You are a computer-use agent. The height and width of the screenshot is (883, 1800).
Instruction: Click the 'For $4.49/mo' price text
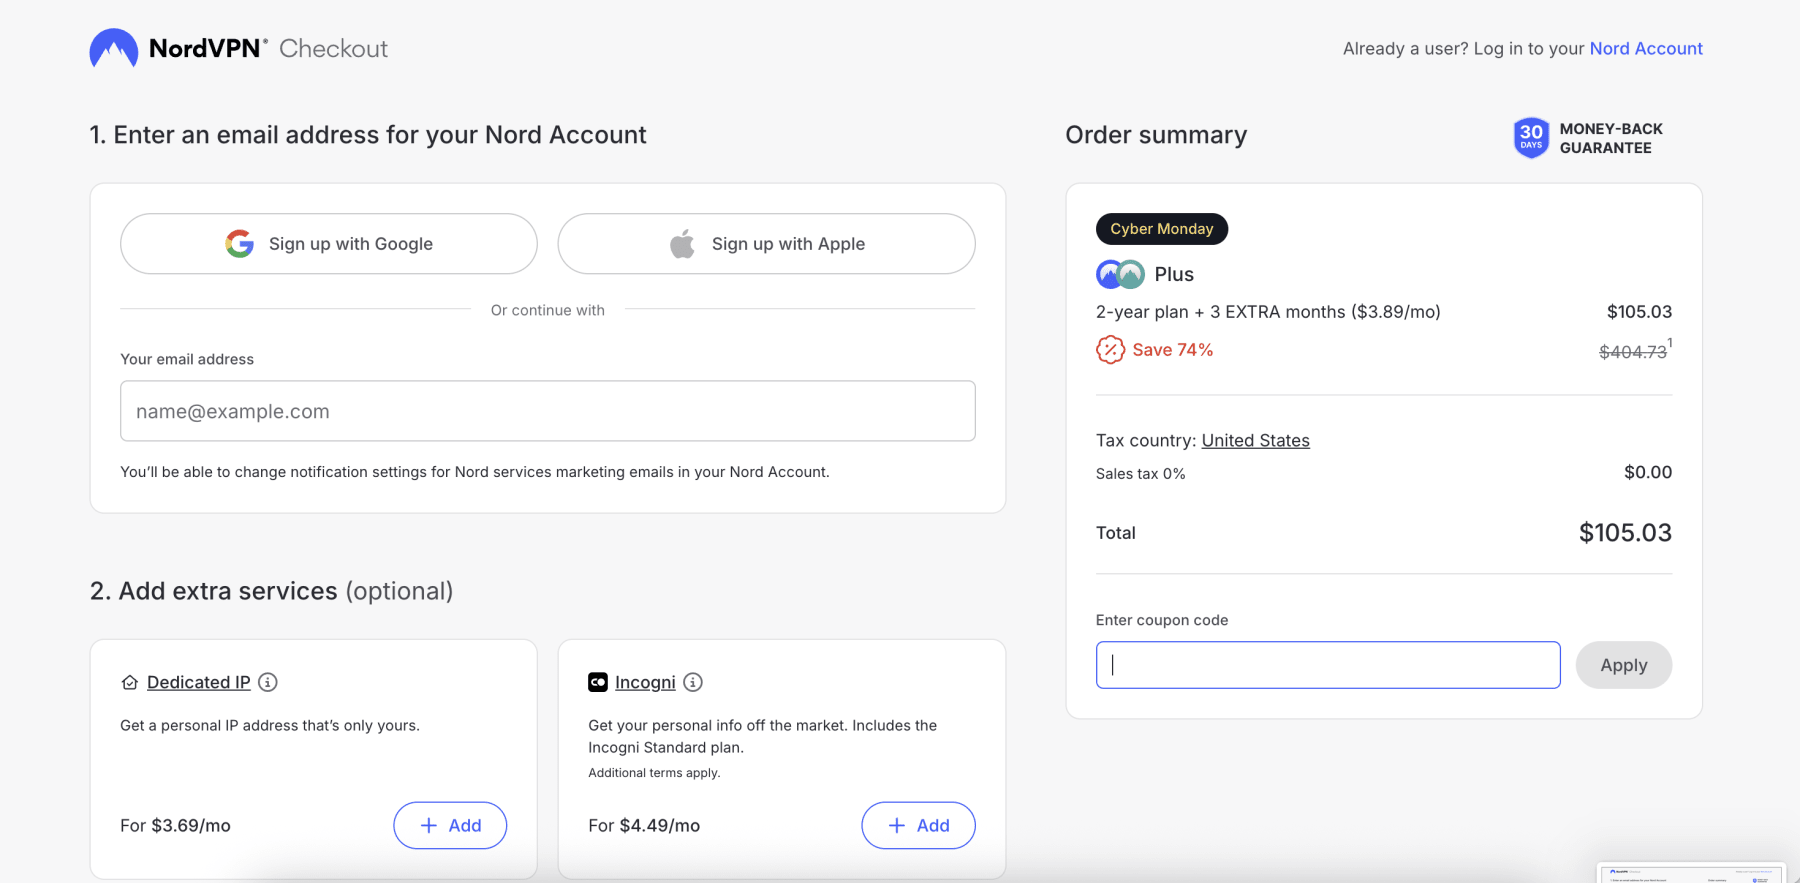(644, 825)
